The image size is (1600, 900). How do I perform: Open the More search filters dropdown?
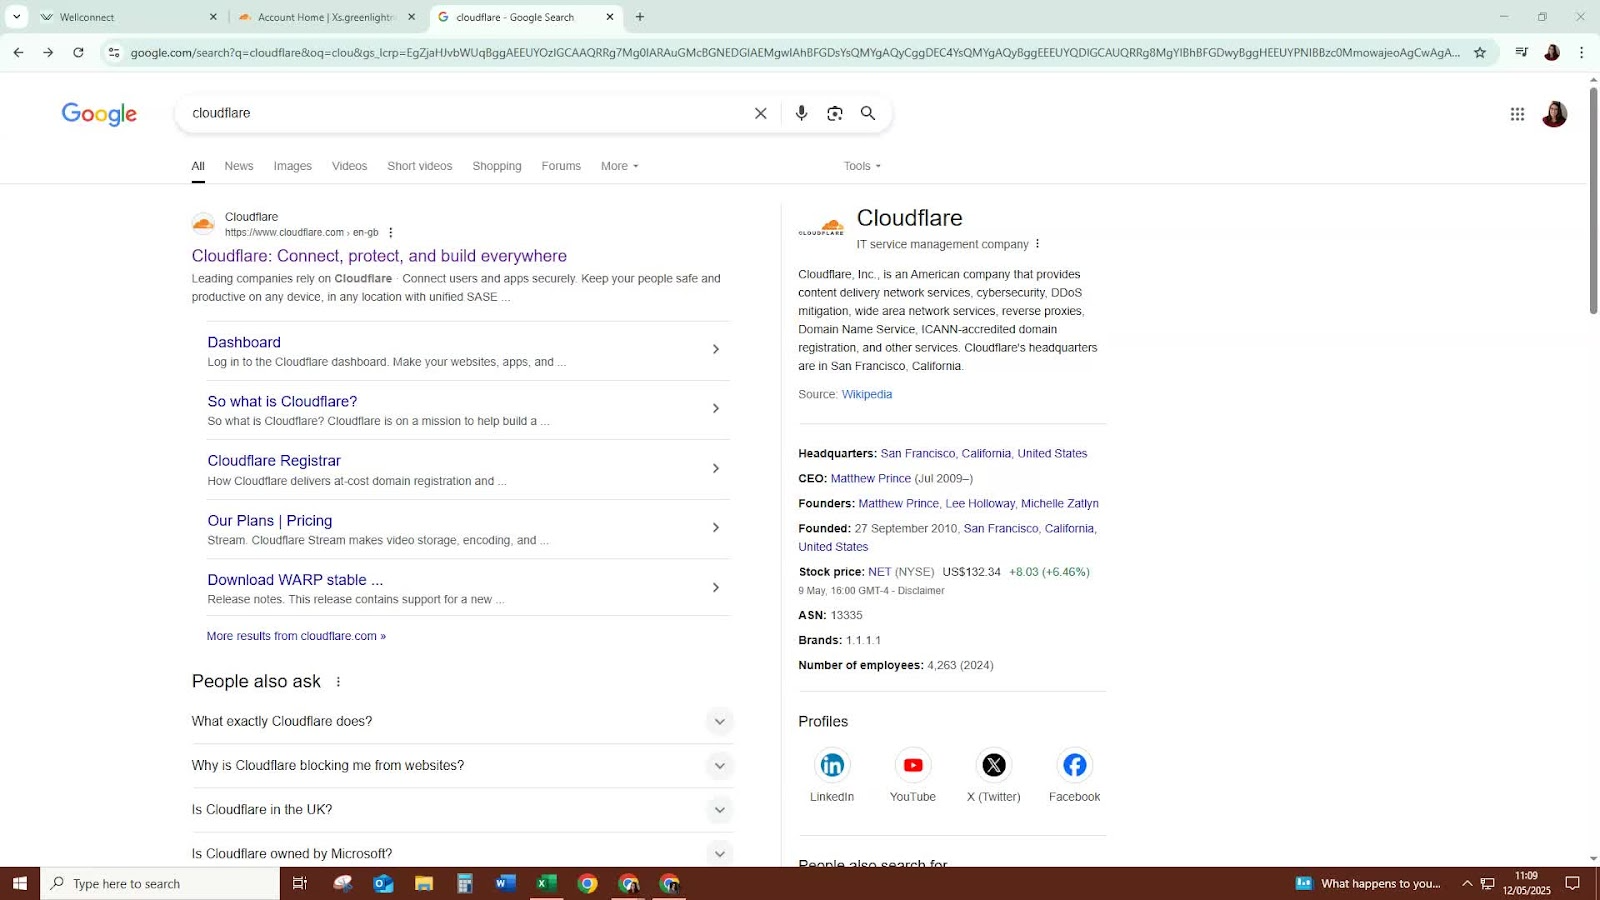pyautogui.click(x=619, y=166)
